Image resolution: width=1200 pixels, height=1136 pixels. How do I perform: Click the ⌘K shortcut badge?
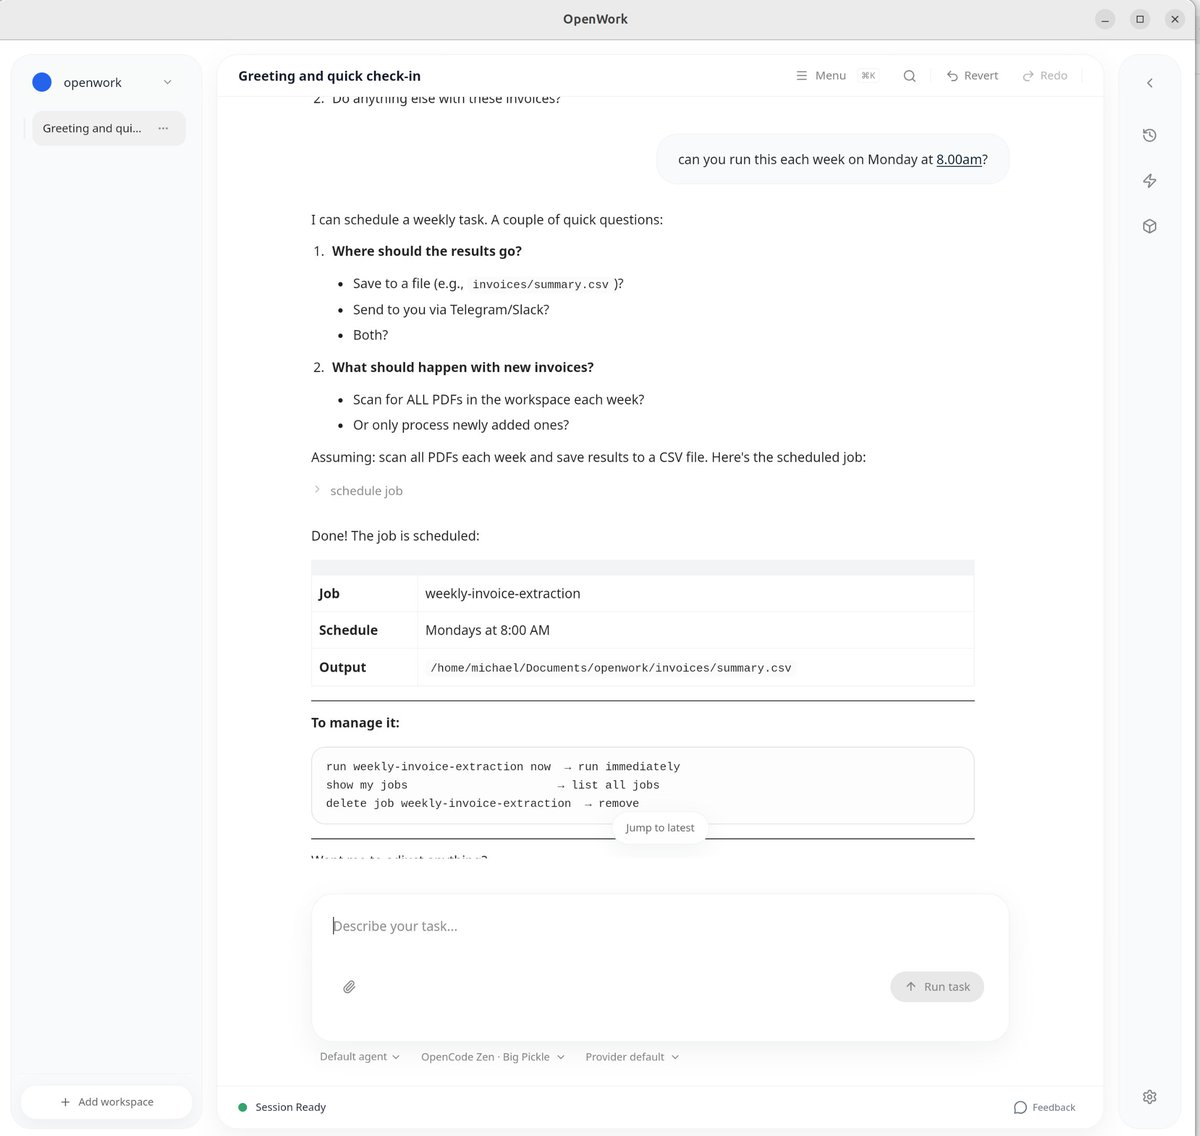(868, 76)
